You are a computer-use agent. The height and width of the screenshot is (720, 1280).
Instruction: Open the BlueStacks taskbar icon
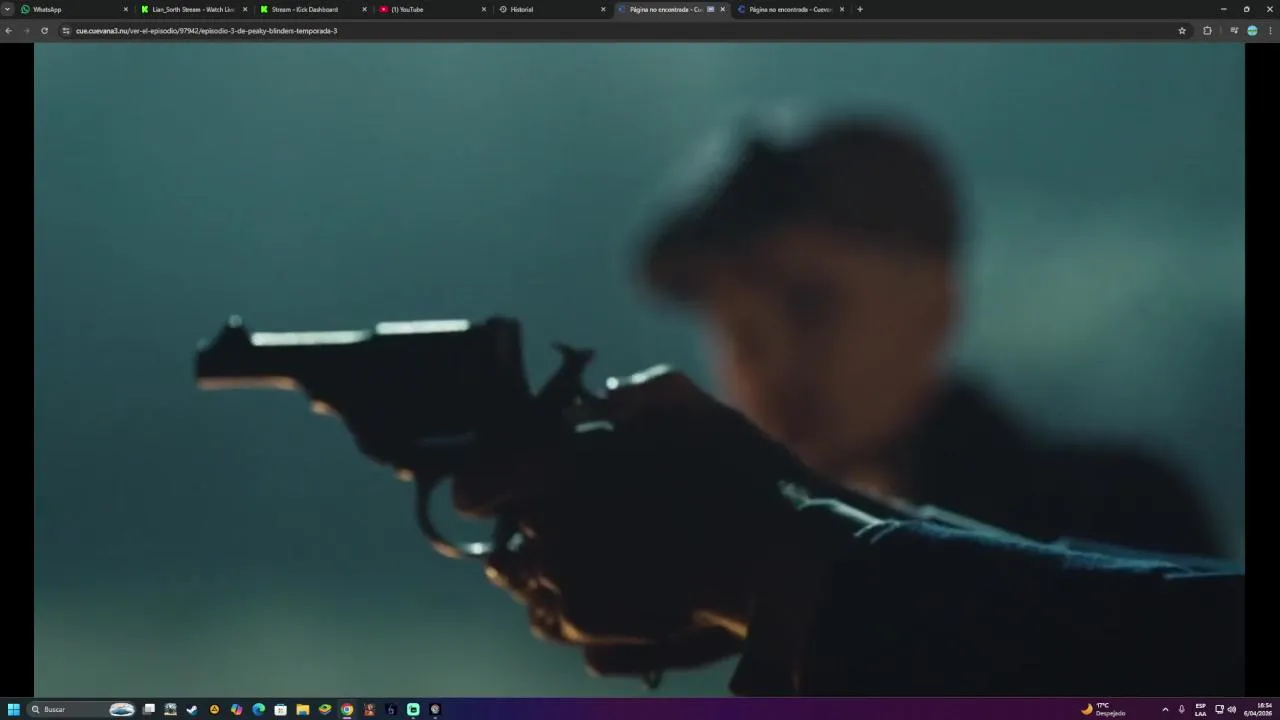tap(325, 709)
